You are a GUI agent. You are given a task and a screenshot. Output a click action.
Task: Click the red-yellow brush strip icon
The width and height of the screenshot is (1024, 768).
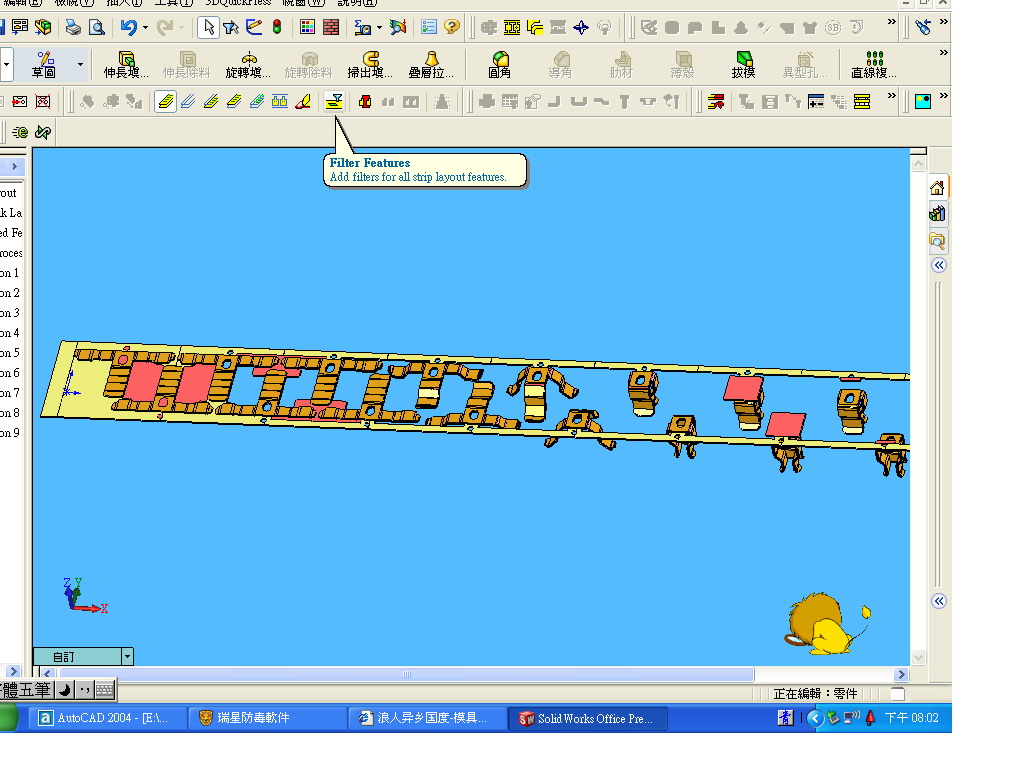(302, 102)
